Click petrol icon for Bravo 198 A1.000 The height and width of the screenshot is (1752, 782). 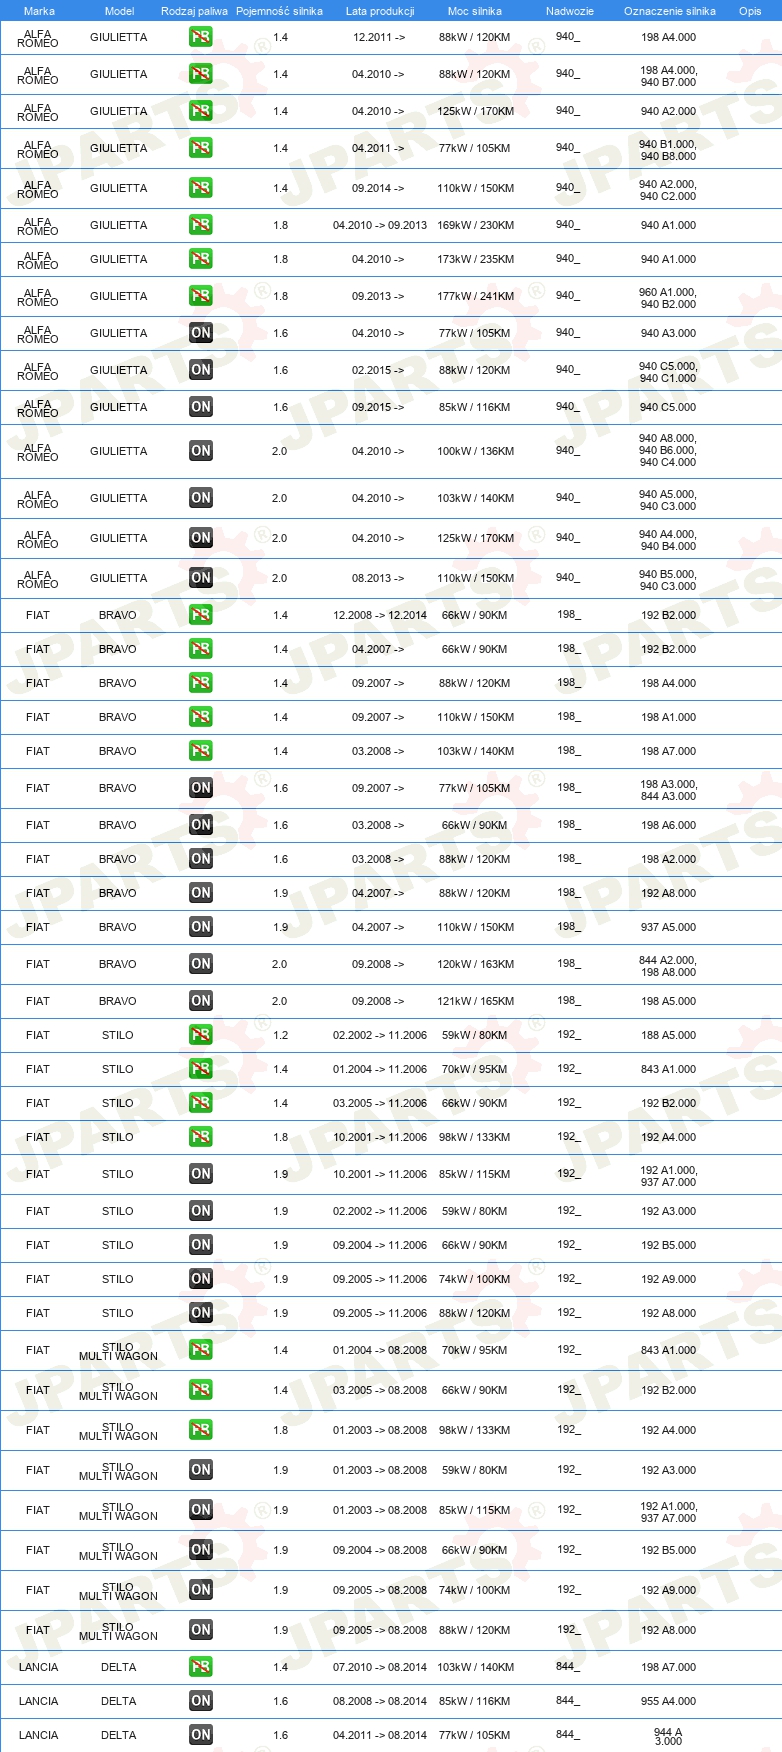pos(200,717)
